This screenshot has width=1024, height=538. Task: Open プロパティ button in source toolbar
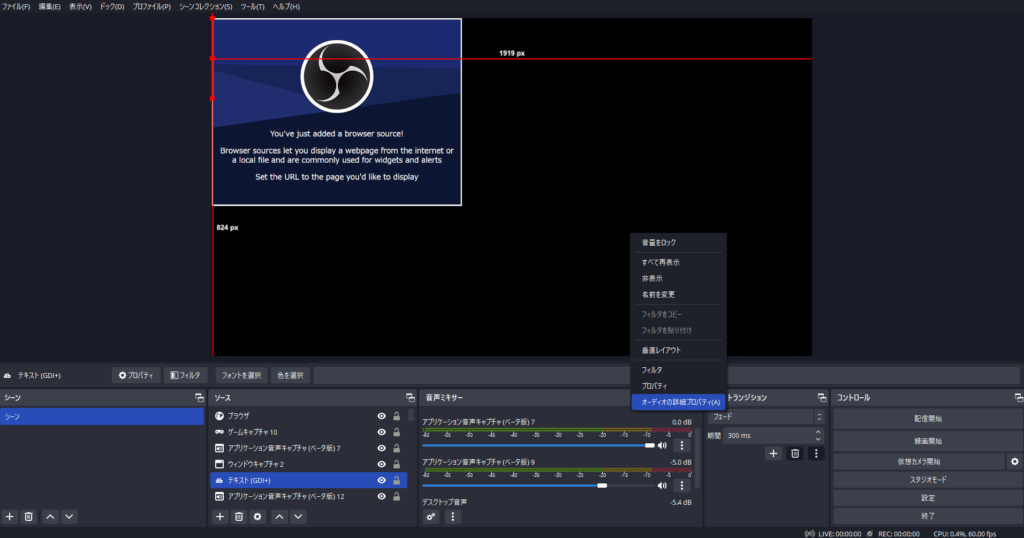(136, 375)
